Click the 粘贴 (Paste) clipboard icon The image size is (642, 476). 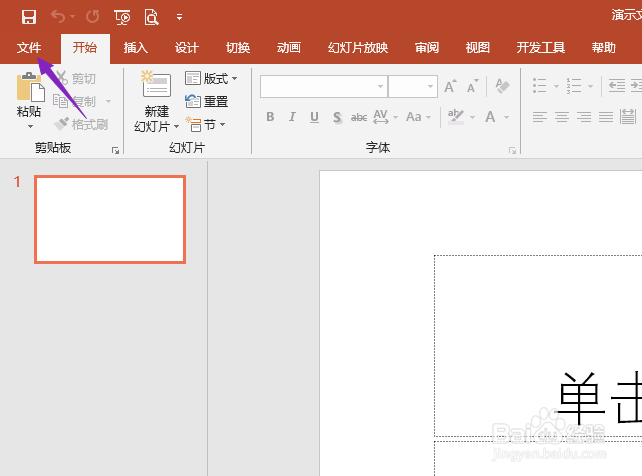pos(30,87)
